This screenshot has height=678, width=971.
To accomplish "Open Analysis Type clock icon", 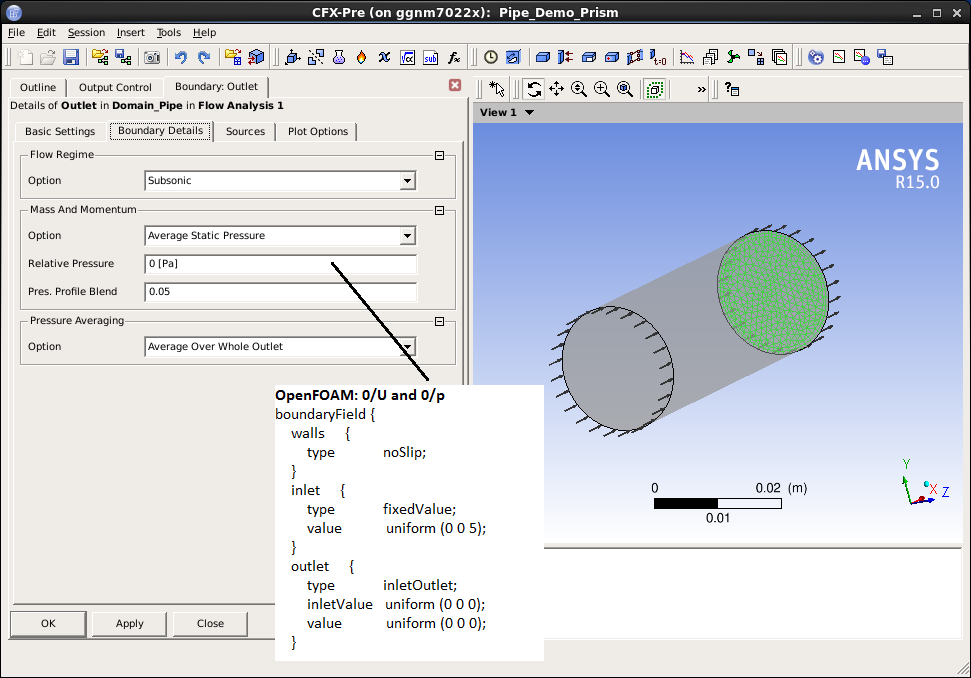I will tap(490, 58).
